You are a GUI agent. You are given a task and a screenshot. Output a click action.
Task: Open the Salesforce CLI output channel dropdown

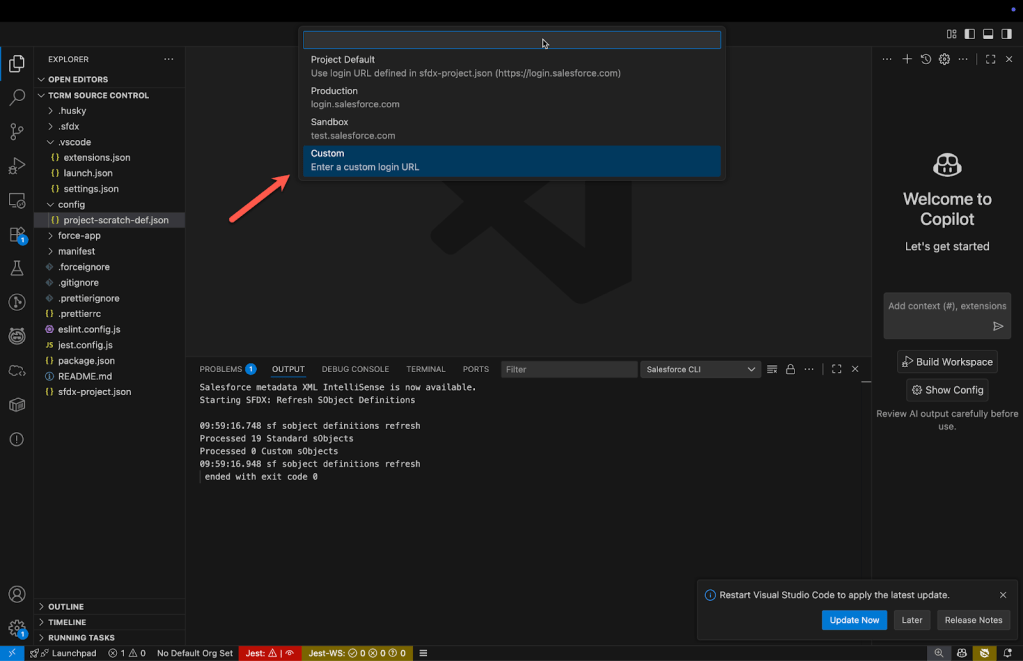coord(700,369)
